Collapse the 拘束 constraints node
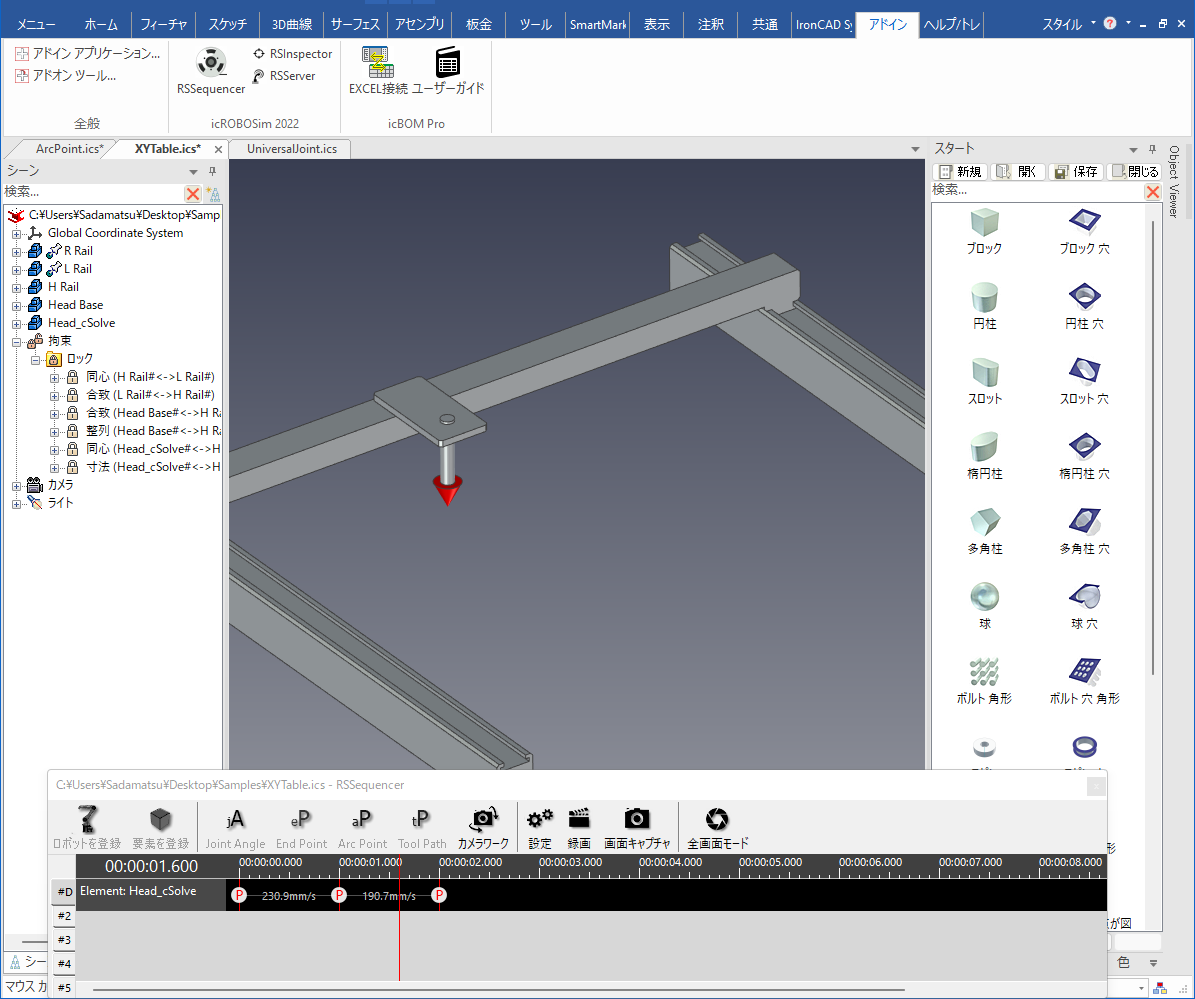The image size is (1195, 999). pyautogui.click(x=16, y=341)
